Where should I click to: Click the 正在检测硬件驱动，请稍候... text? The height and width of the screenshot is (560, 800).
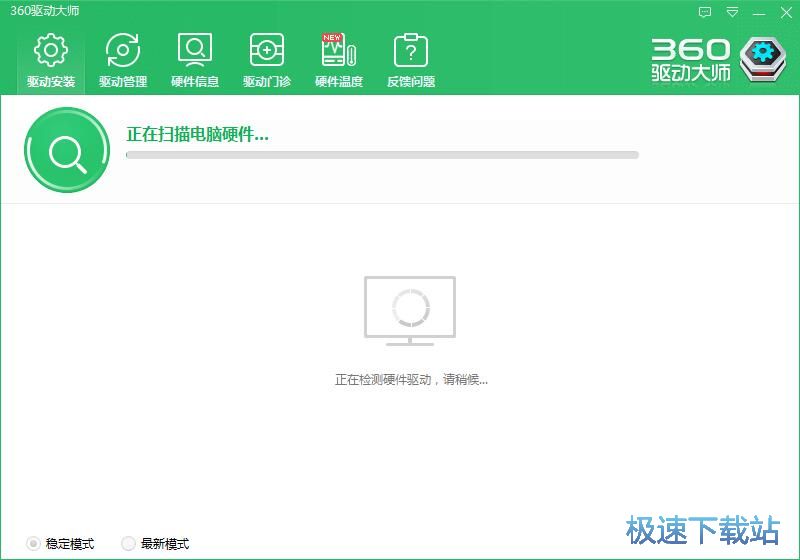[411, 379]
